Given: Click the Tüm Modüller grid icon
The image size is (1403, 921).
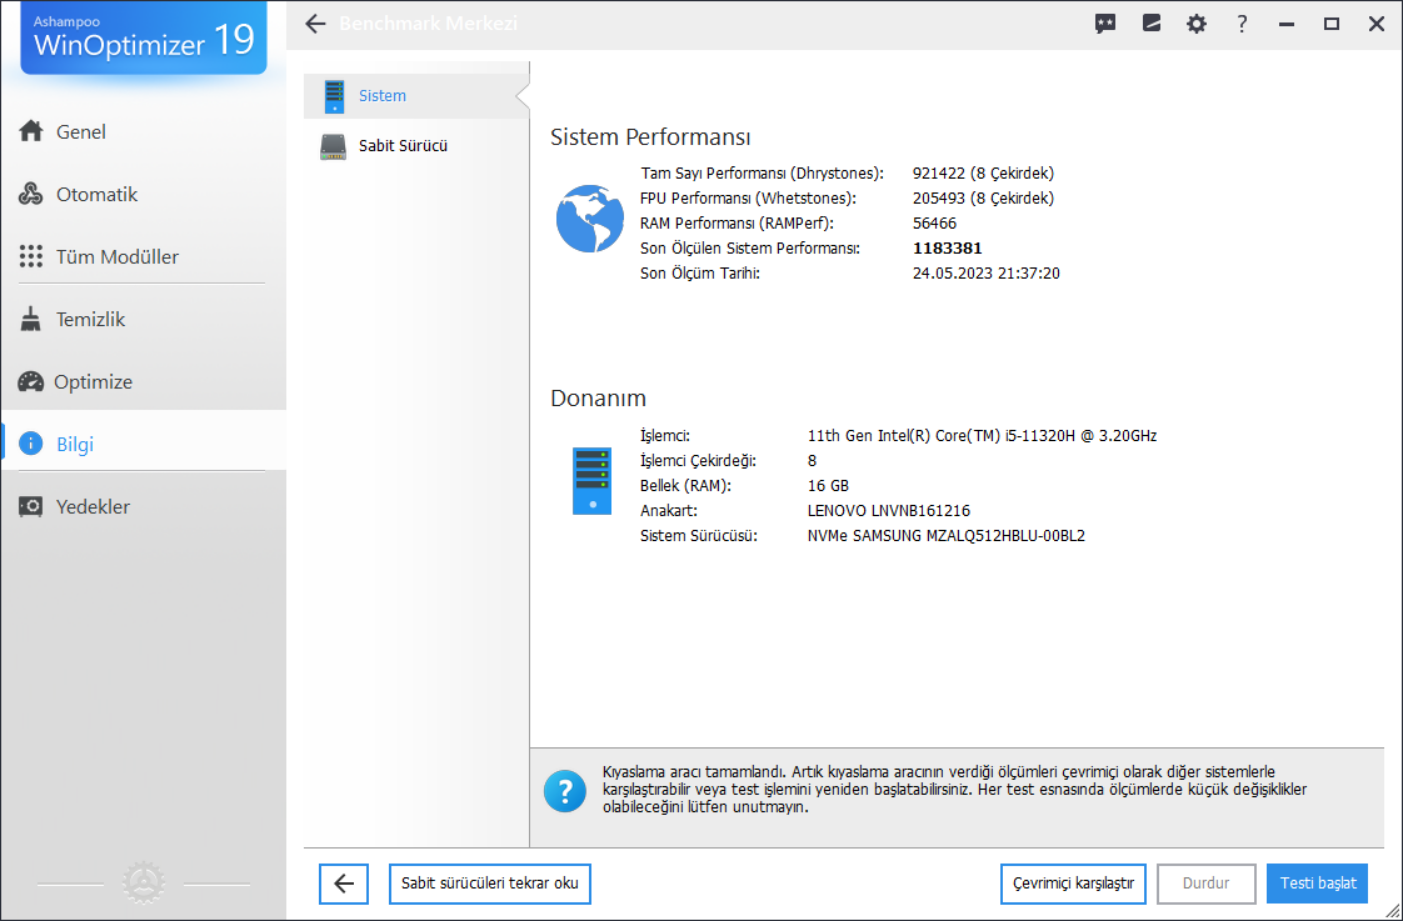Looking at the screenshot, I should 31,256.
